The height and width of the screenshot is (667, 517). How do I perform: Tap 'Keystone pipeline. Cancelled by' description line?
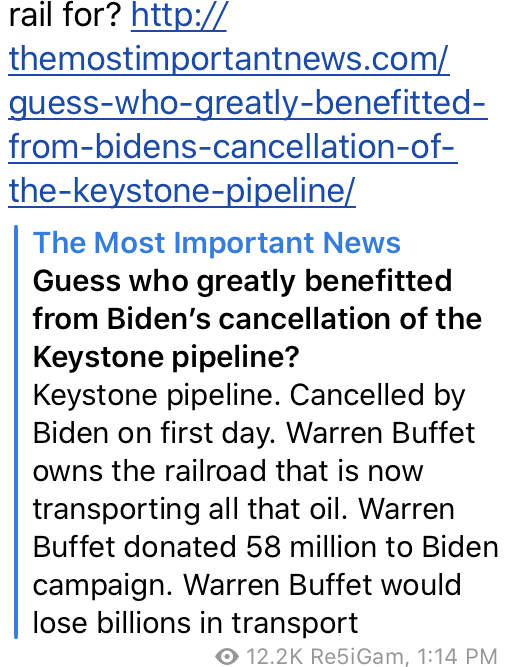(x=249, y=396)
